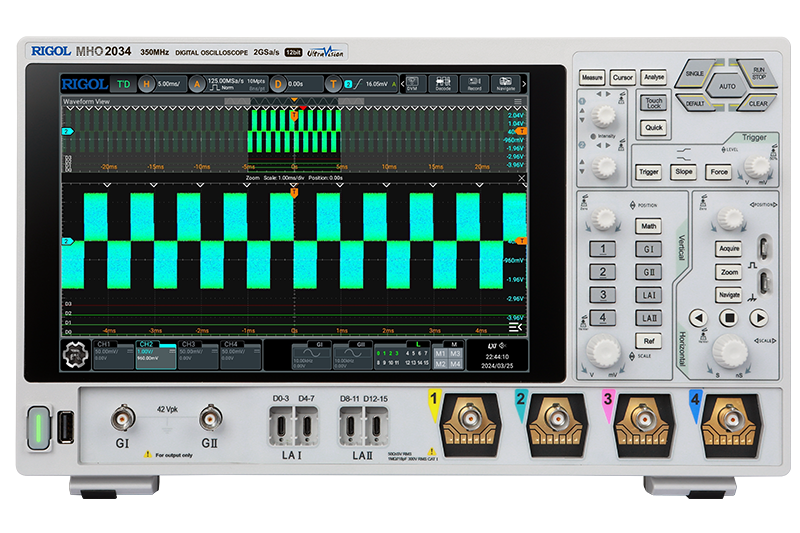Toggle the Touch Lock button
800x533 pixels.
click(x=653, y=105)
